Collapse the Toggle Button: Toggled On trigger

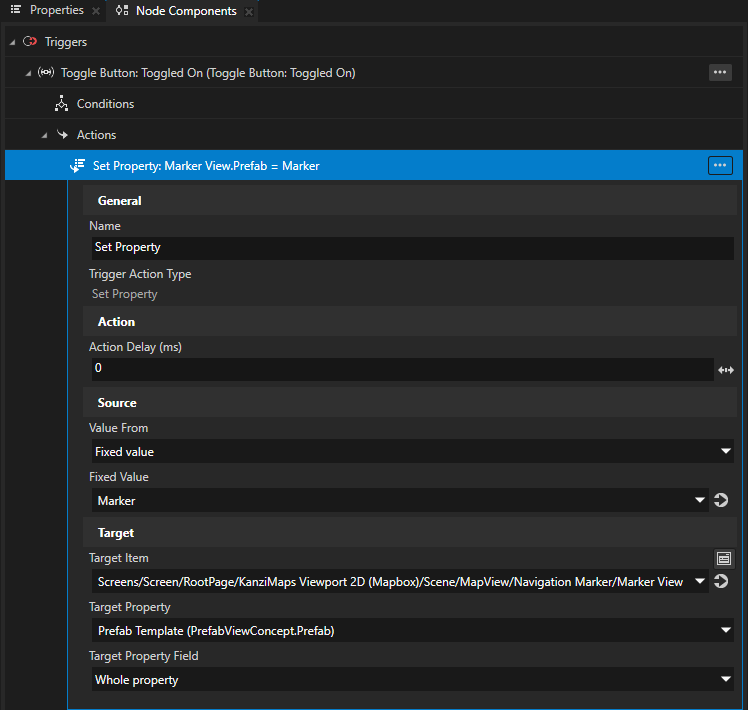[28, 73]
